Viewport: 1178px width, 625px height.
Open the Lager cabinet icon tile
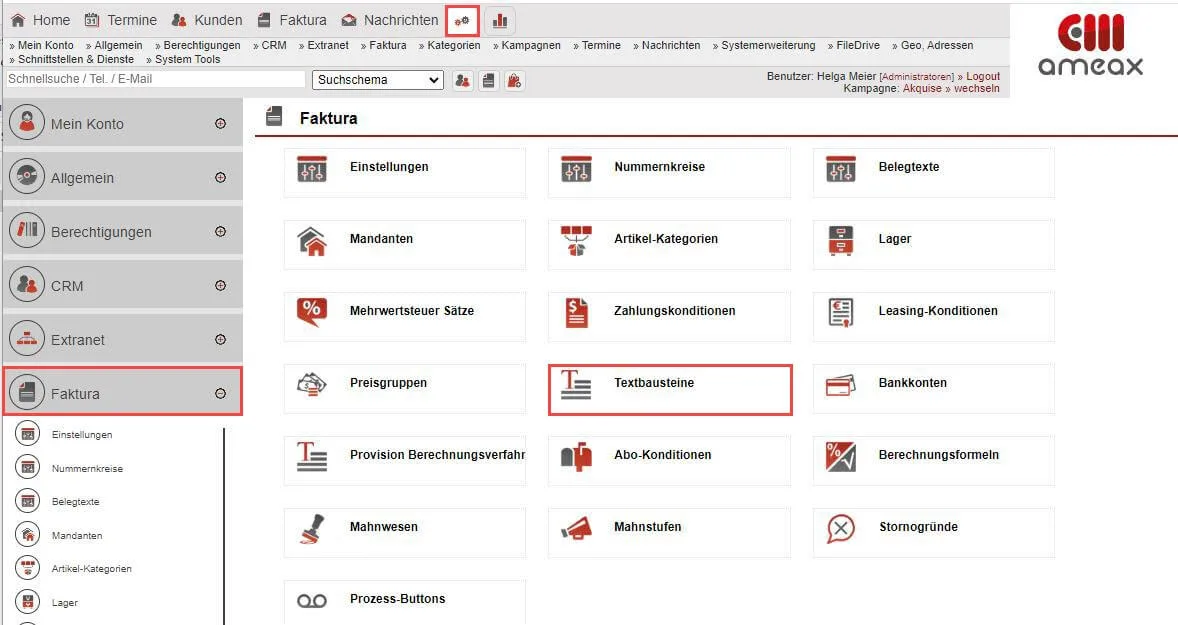pos(841,240)
